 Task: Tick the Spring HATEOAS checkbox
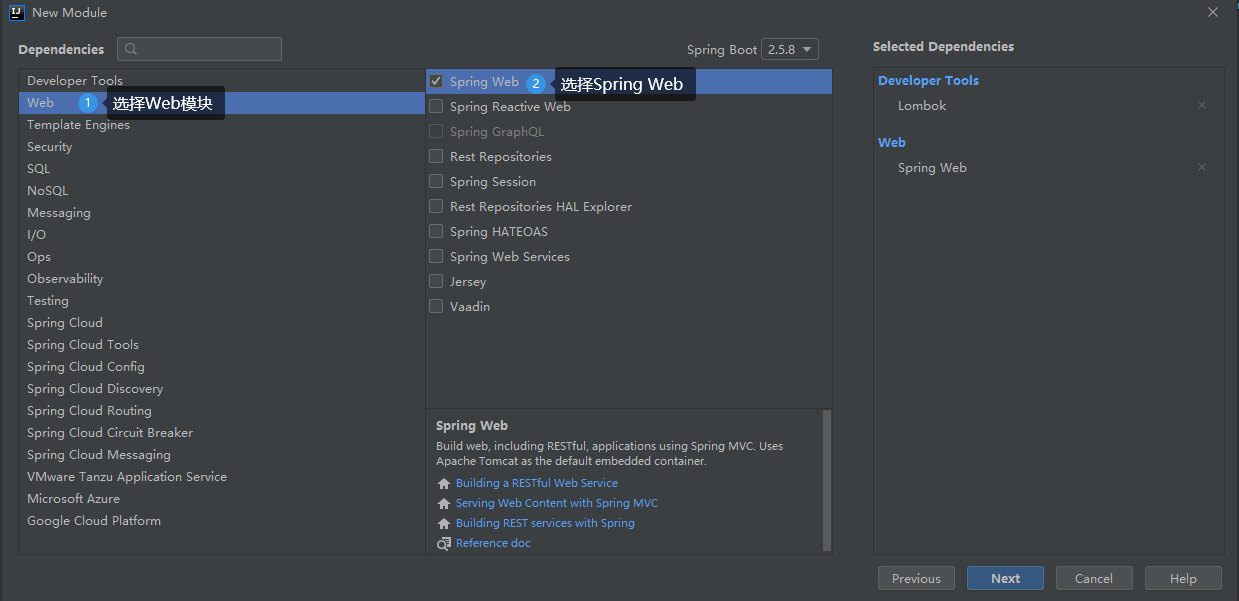(436, 231)
